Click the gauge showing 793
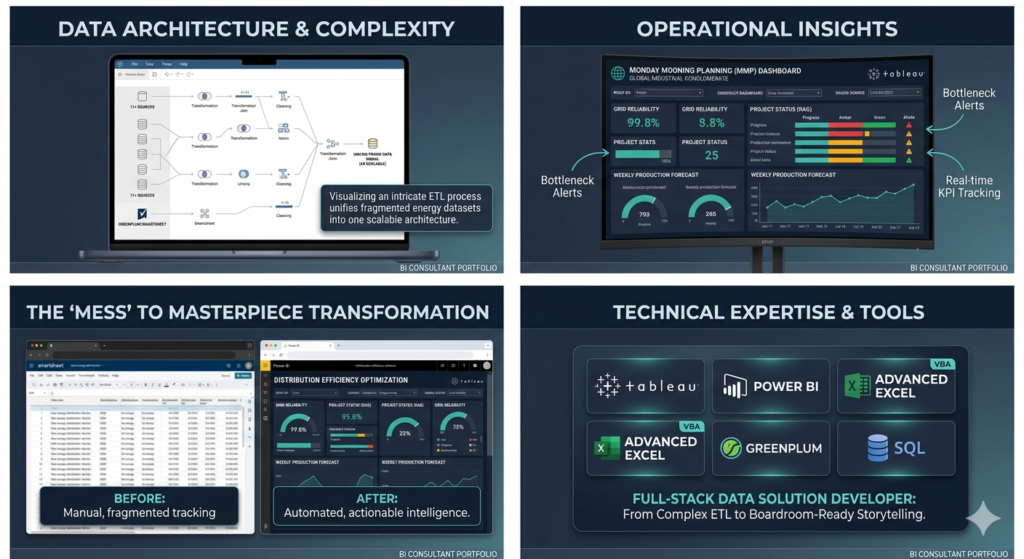Viewport: 1024px width, 559px height. [644, 209]
